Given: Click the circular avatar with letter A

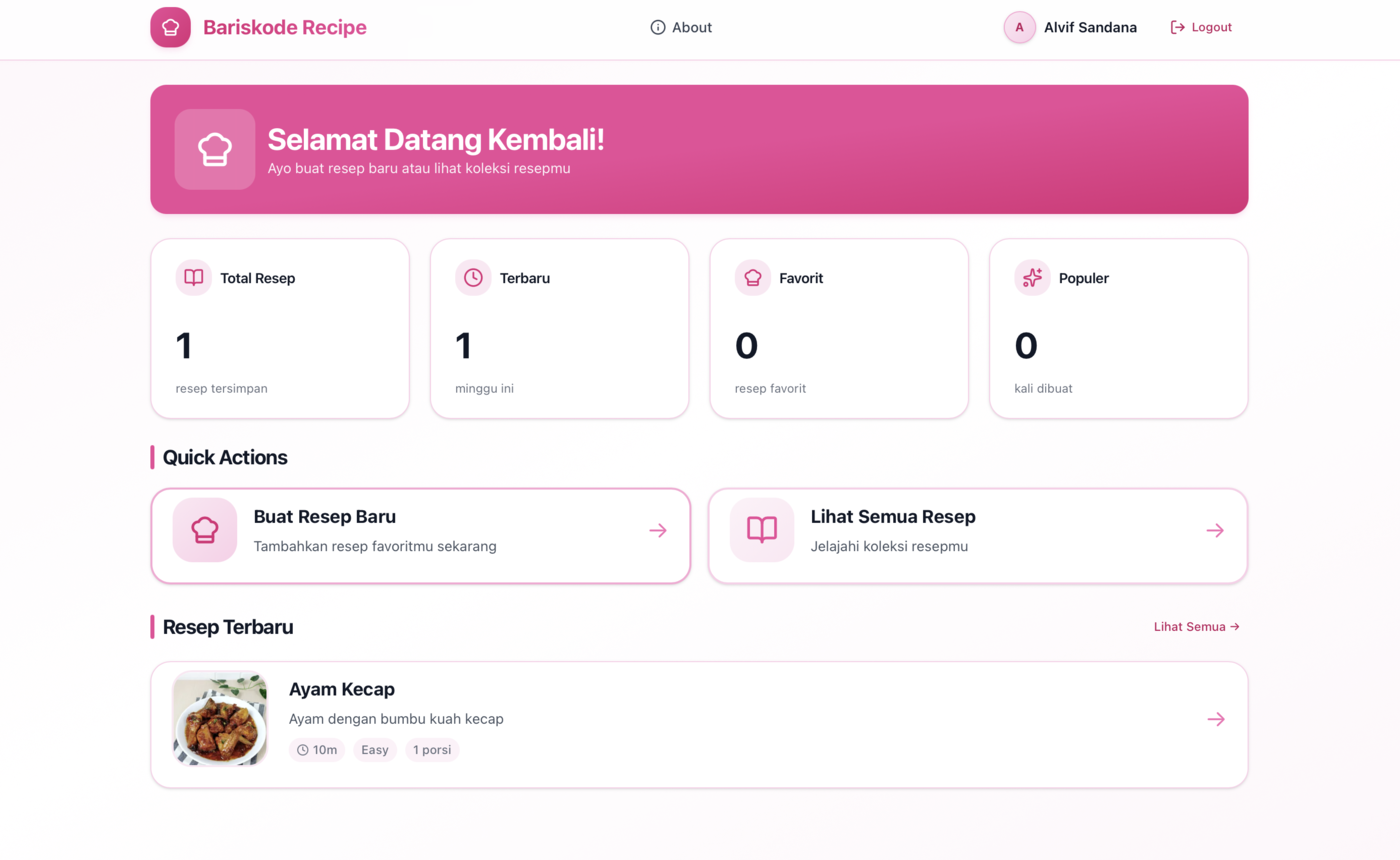Looking at the screenshot, I should pyautogui.click(x=1019, y=27).
